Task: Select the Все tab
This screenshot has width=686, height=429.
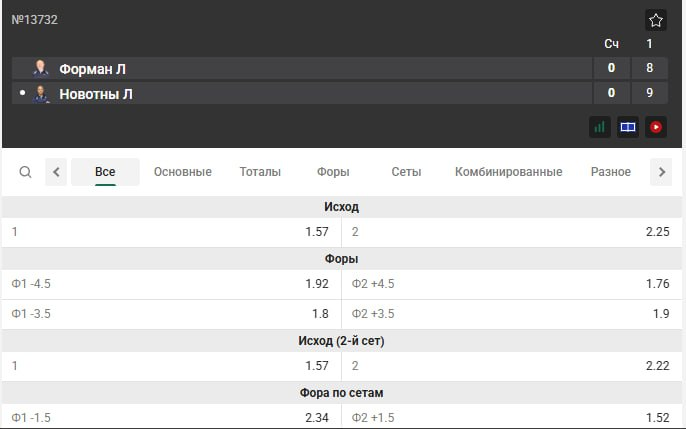Action: click(x=105, y=172)
